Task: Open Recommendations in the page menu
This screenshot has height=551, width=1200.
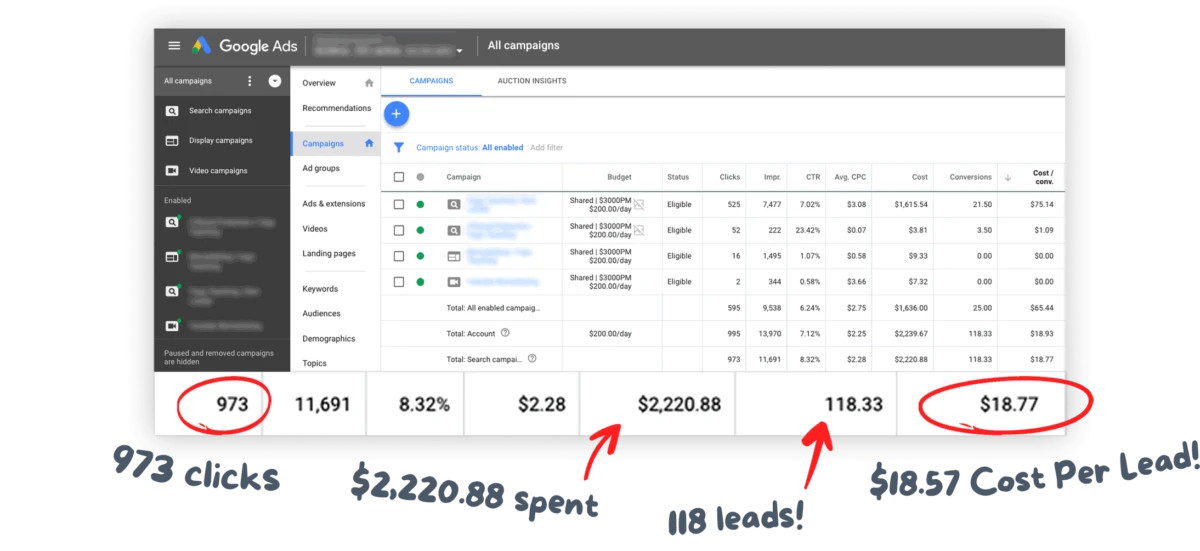Action: coord(337,108)
